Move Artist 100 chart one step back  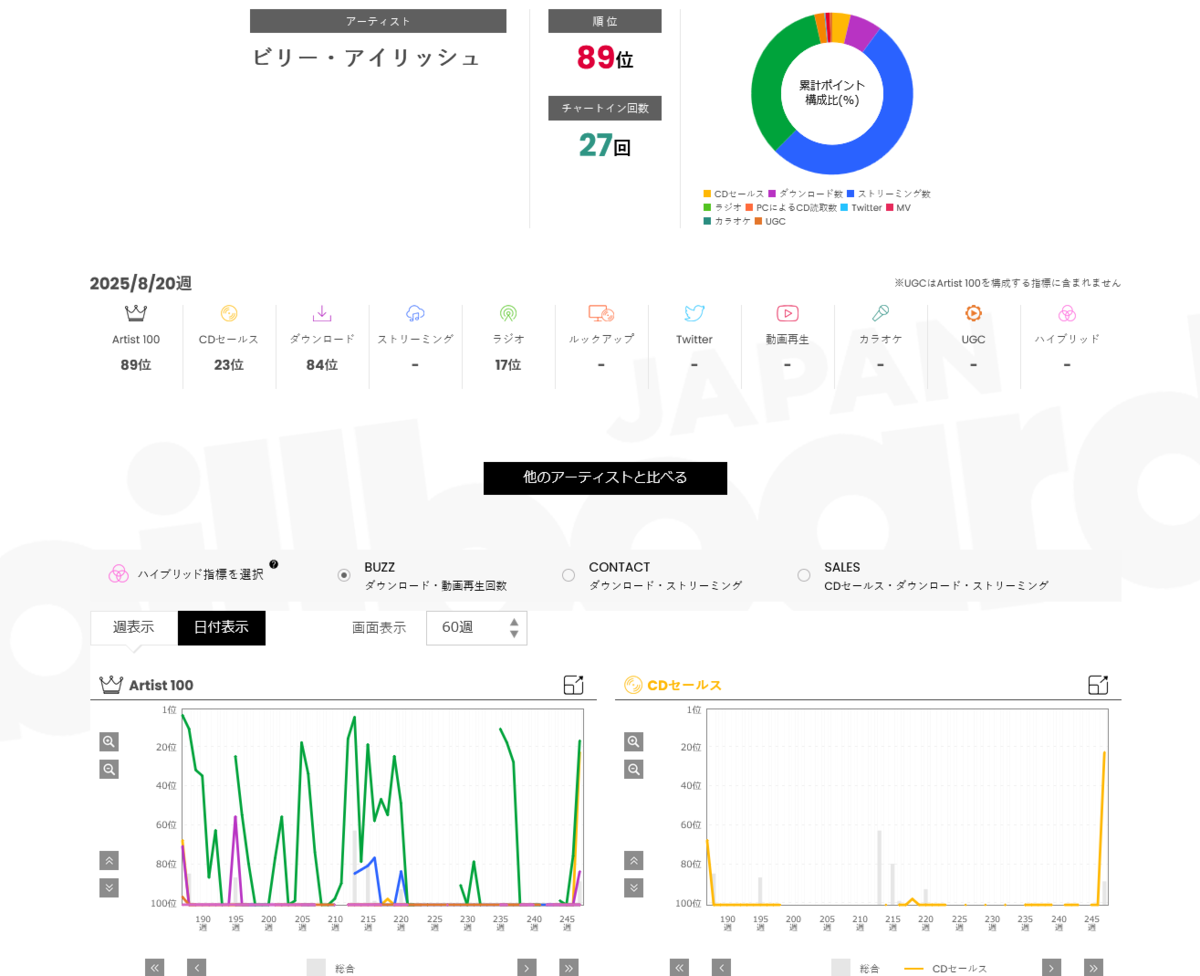pos(197,968)
